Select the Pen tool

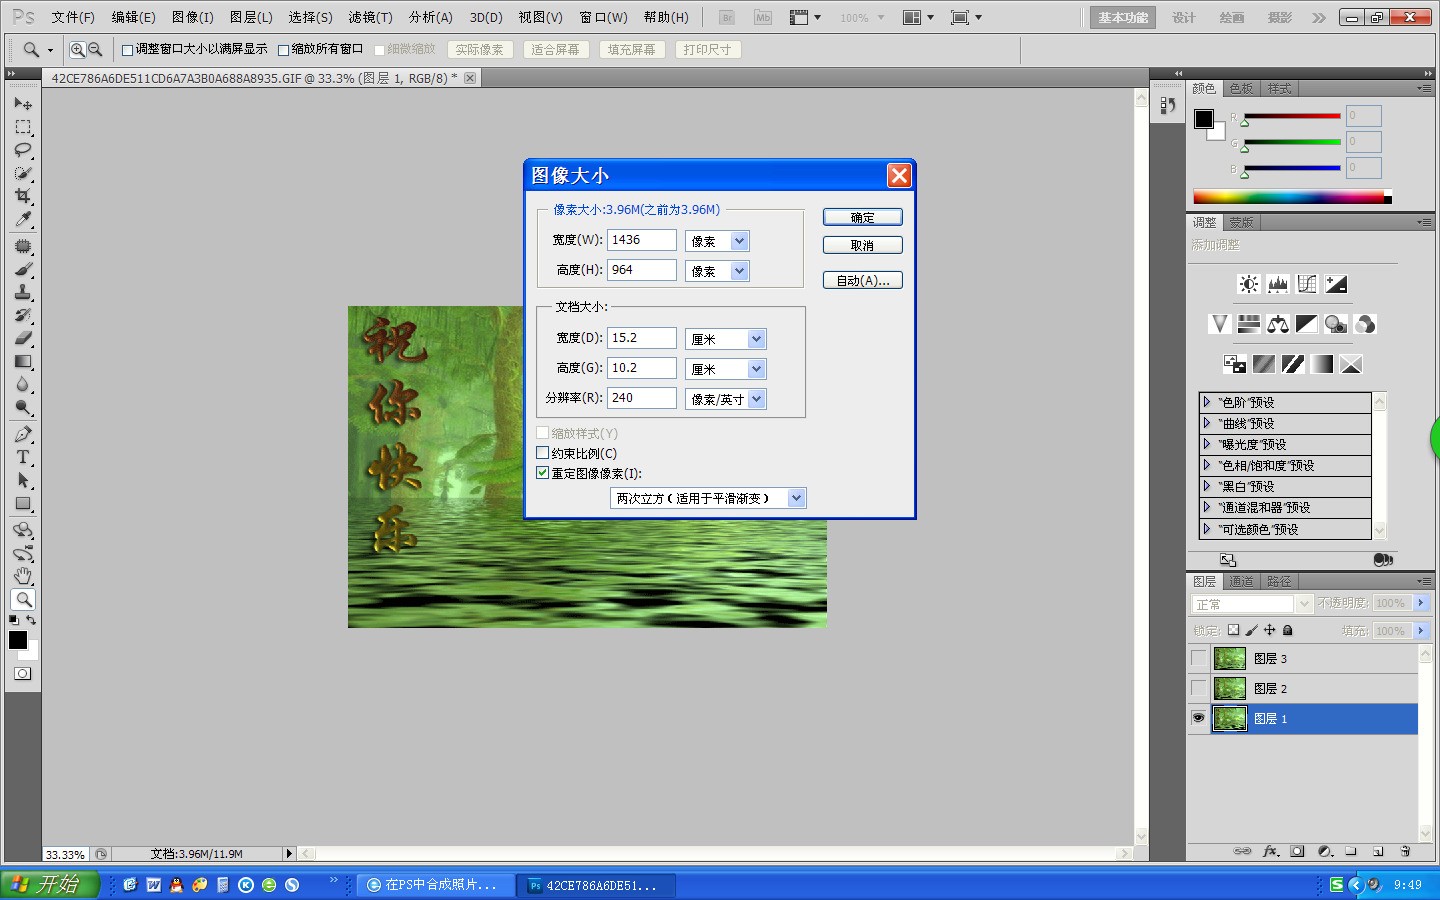click(x=23, y=434)
